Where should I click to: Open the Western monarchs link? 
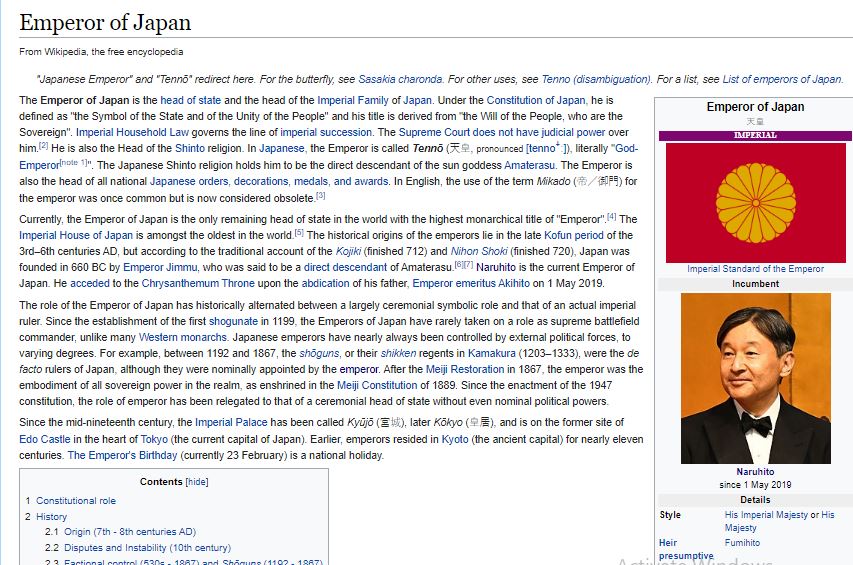182,338
